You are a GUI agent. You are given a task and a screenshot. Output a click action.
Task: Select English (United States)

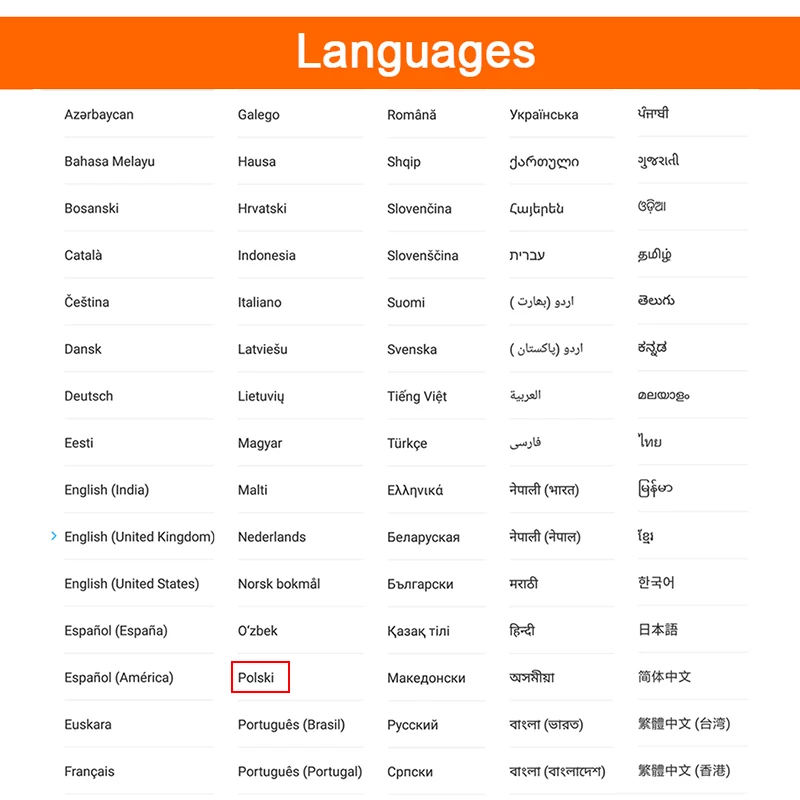point(132,584)
